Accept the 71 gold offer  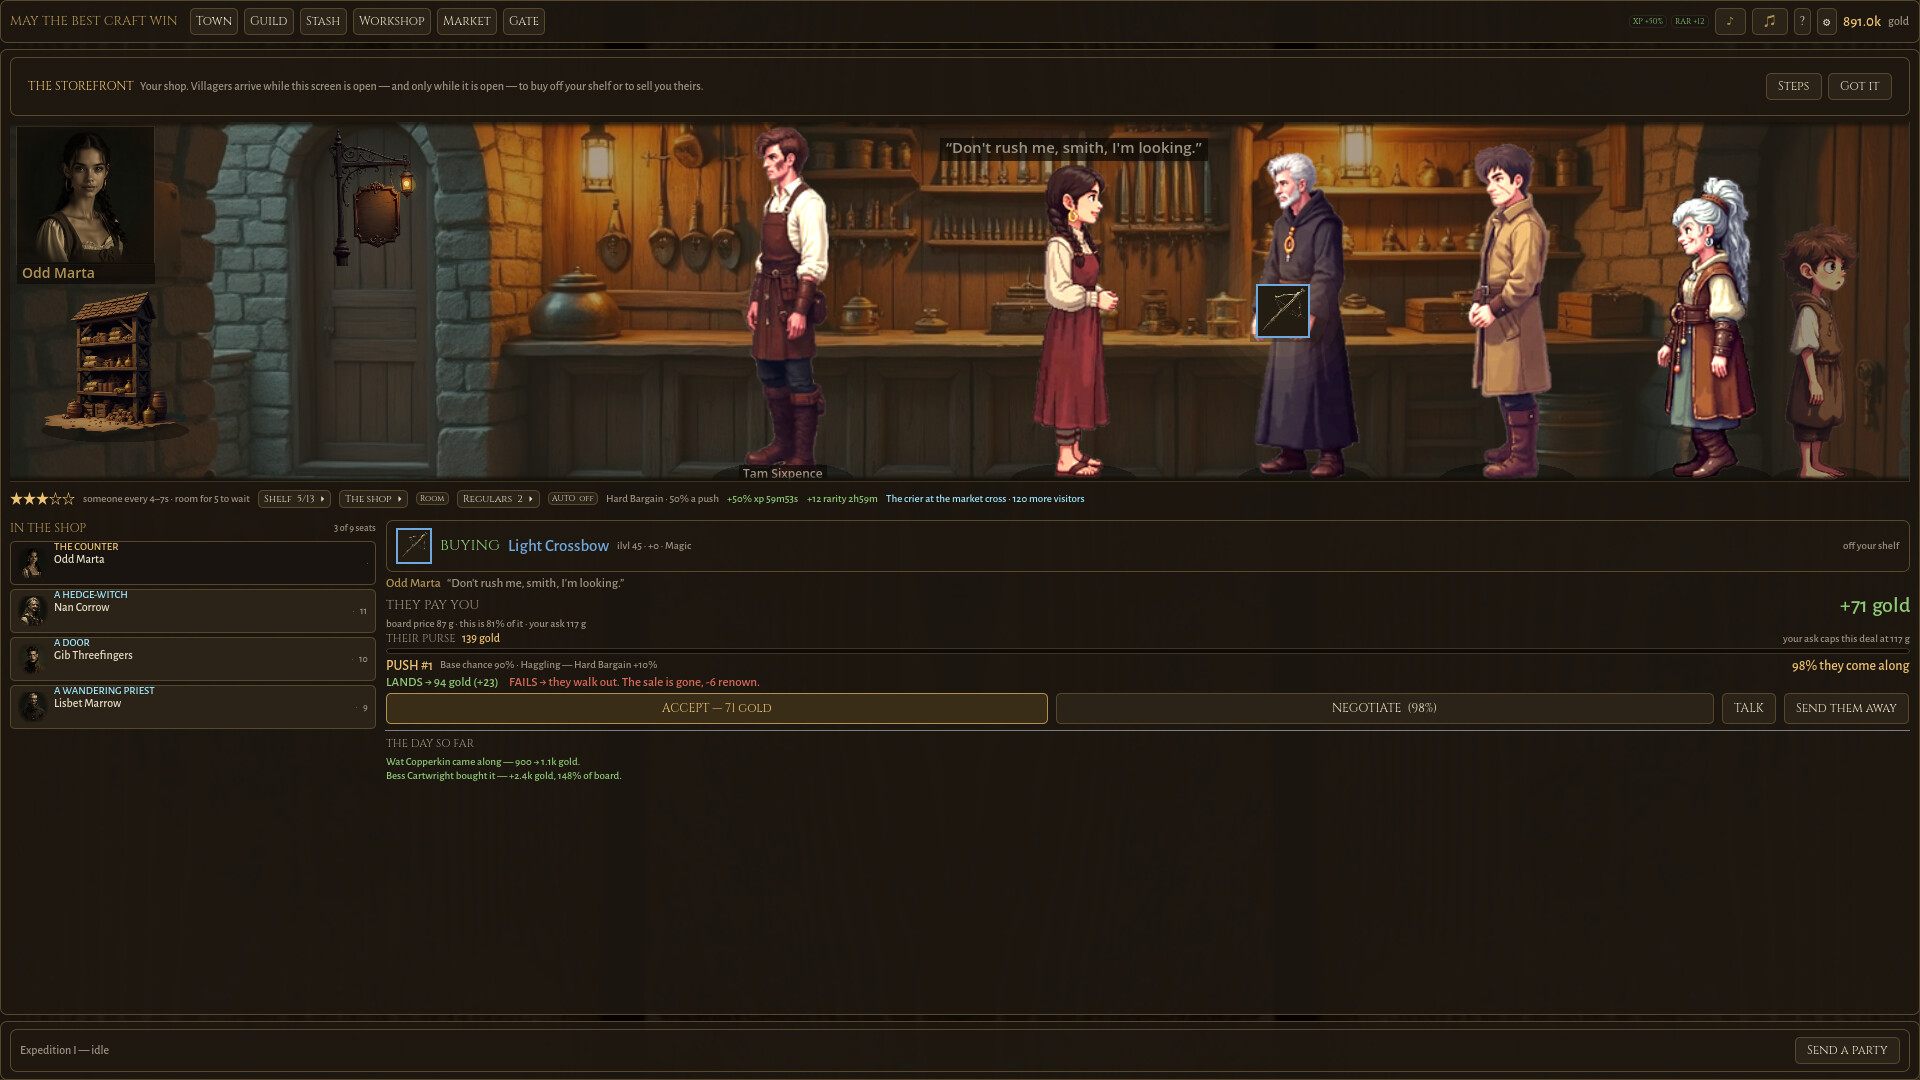(717, 708)
